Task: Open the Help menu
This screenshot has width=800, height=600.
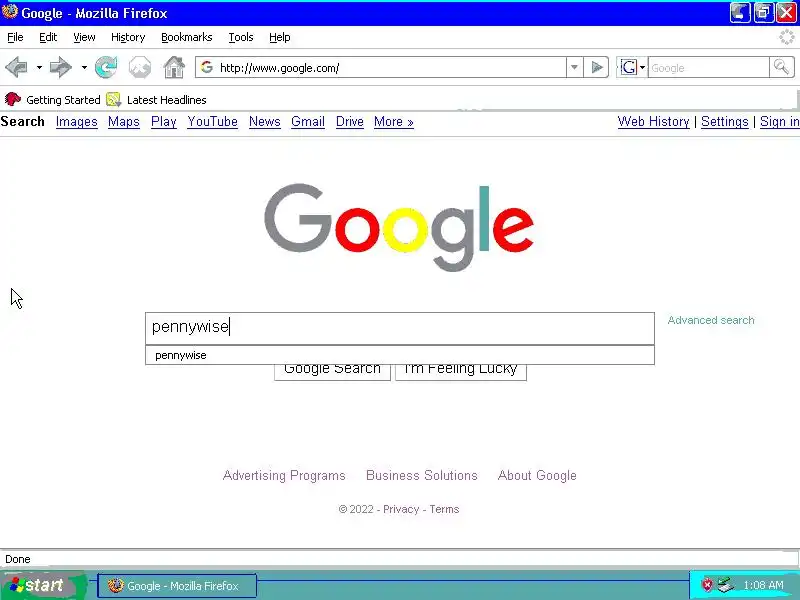Action: [280, 37]
